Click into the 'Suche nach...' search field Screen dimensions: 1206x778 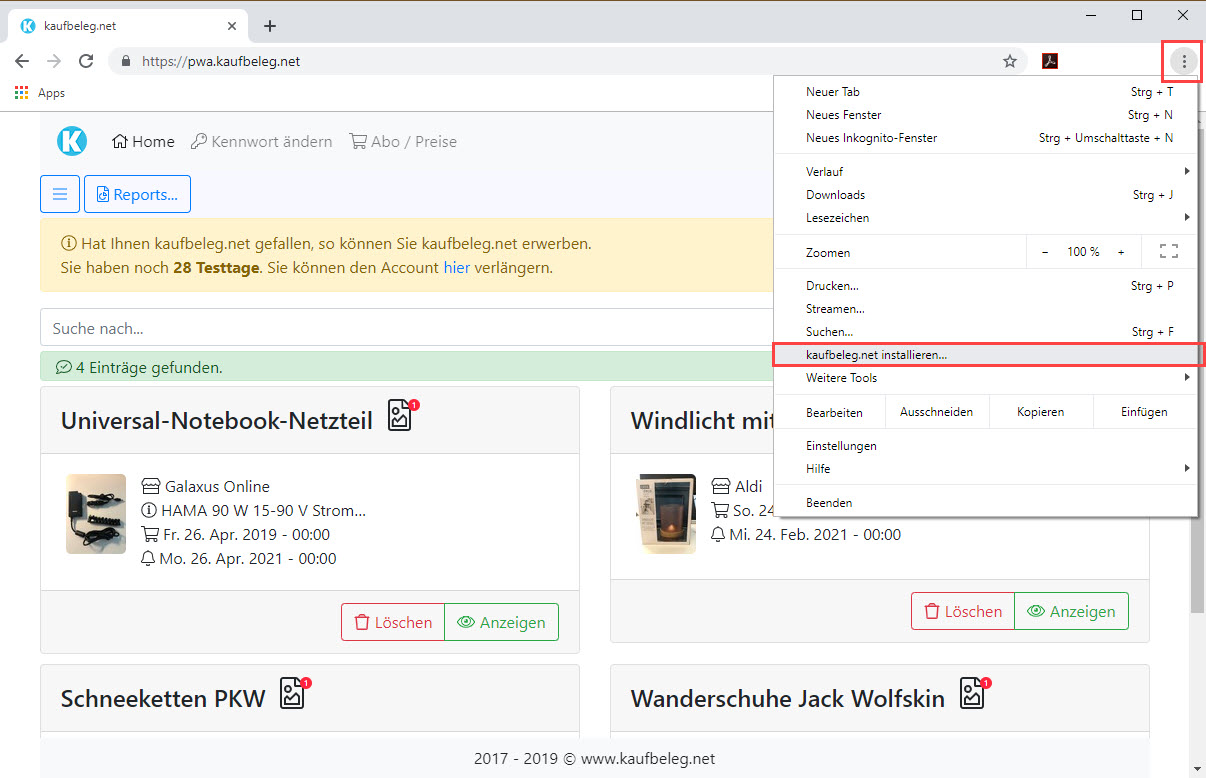(x=400, y=328)
